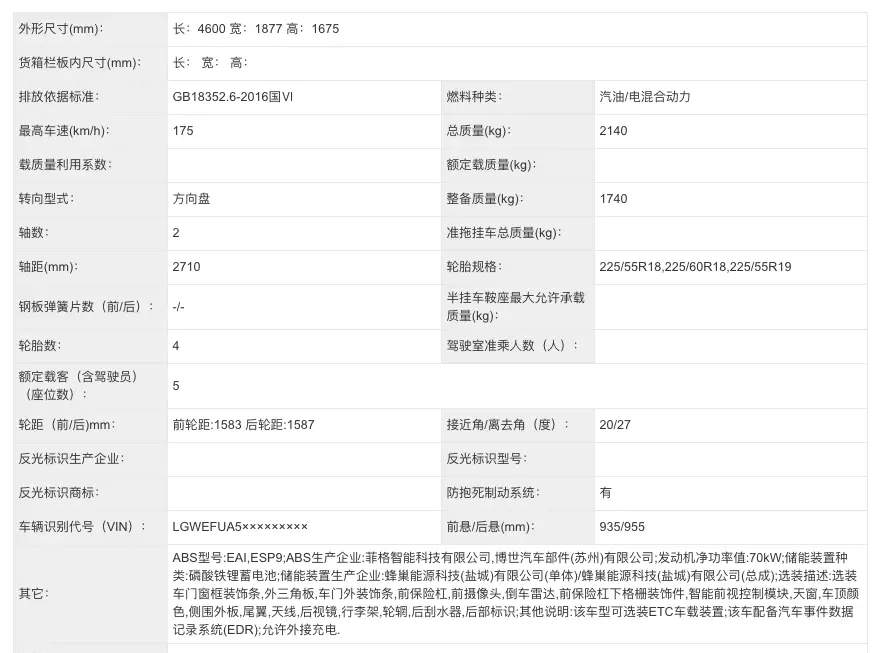Screen dimensions: 884x653
Task: Click the 最高车速(km/h) label
Action: (x=64, y=131)
